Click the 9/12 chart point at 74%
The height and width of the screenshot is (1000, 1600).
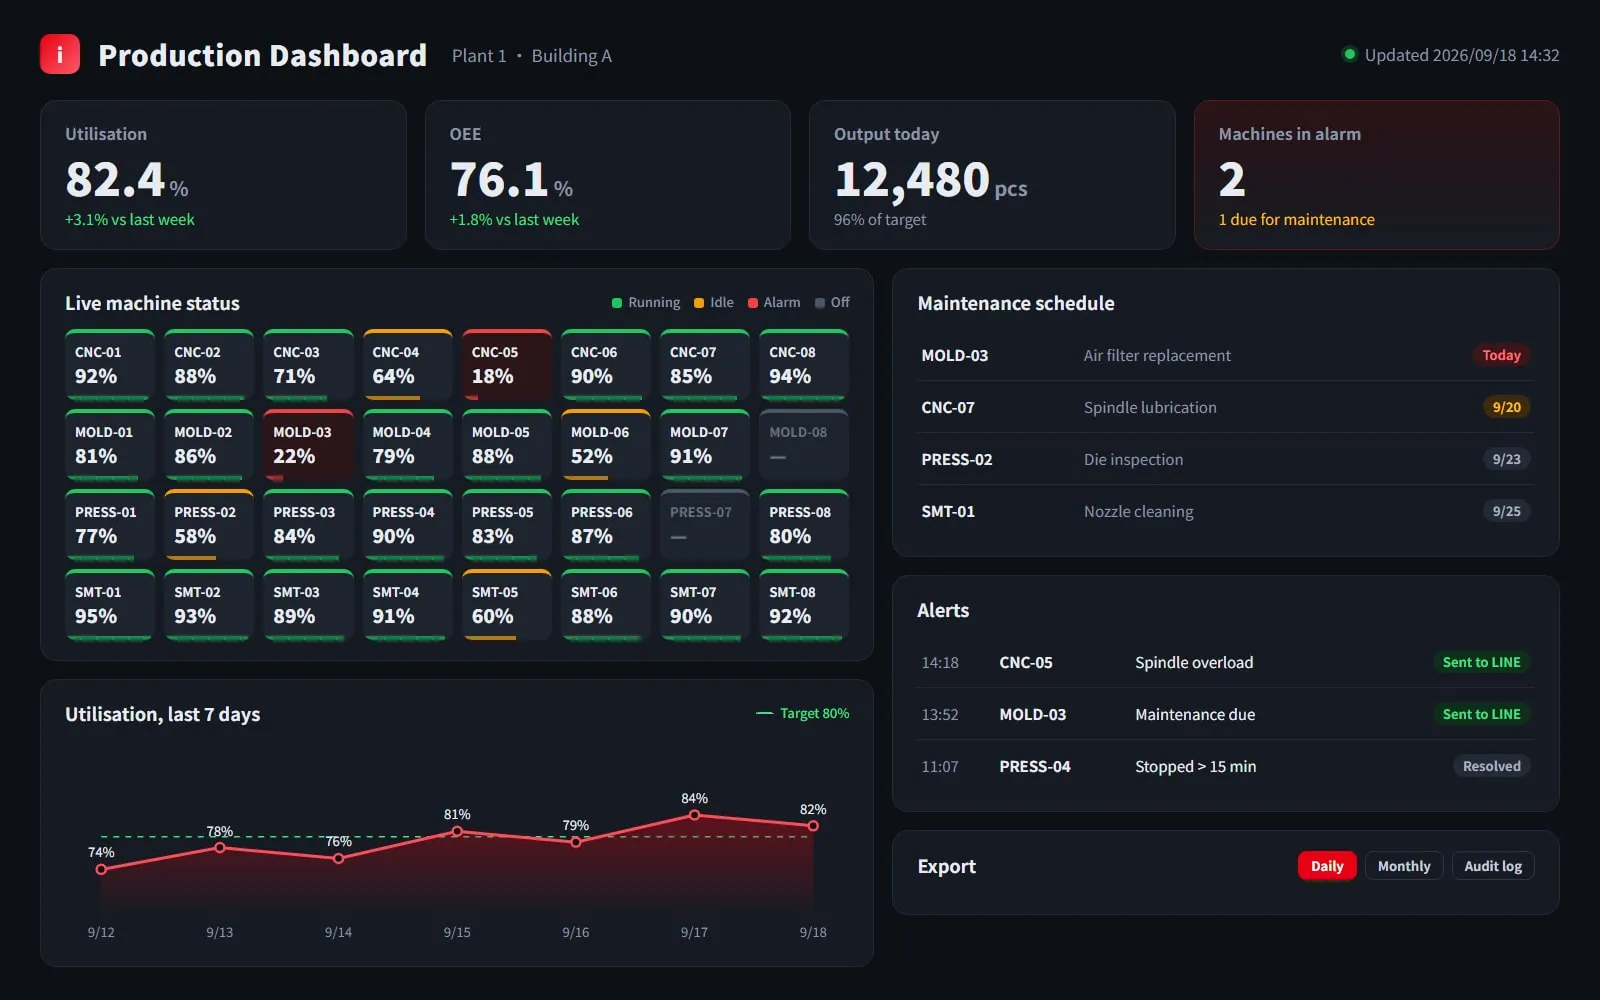tap(101, 869)
